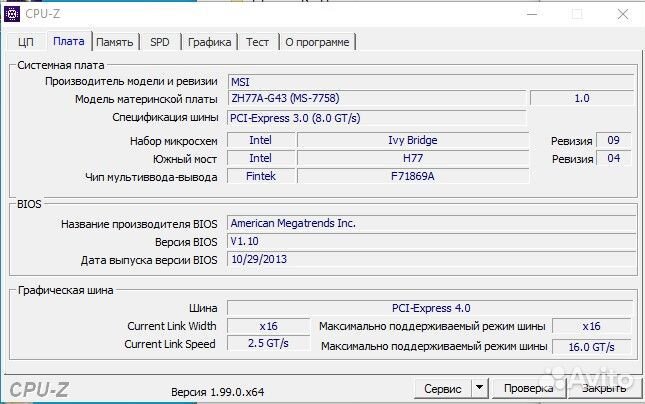Click the Ivy Bridge chipset value
The height and width of the screenshot is (404, 645).
click(x=413, y=140)
